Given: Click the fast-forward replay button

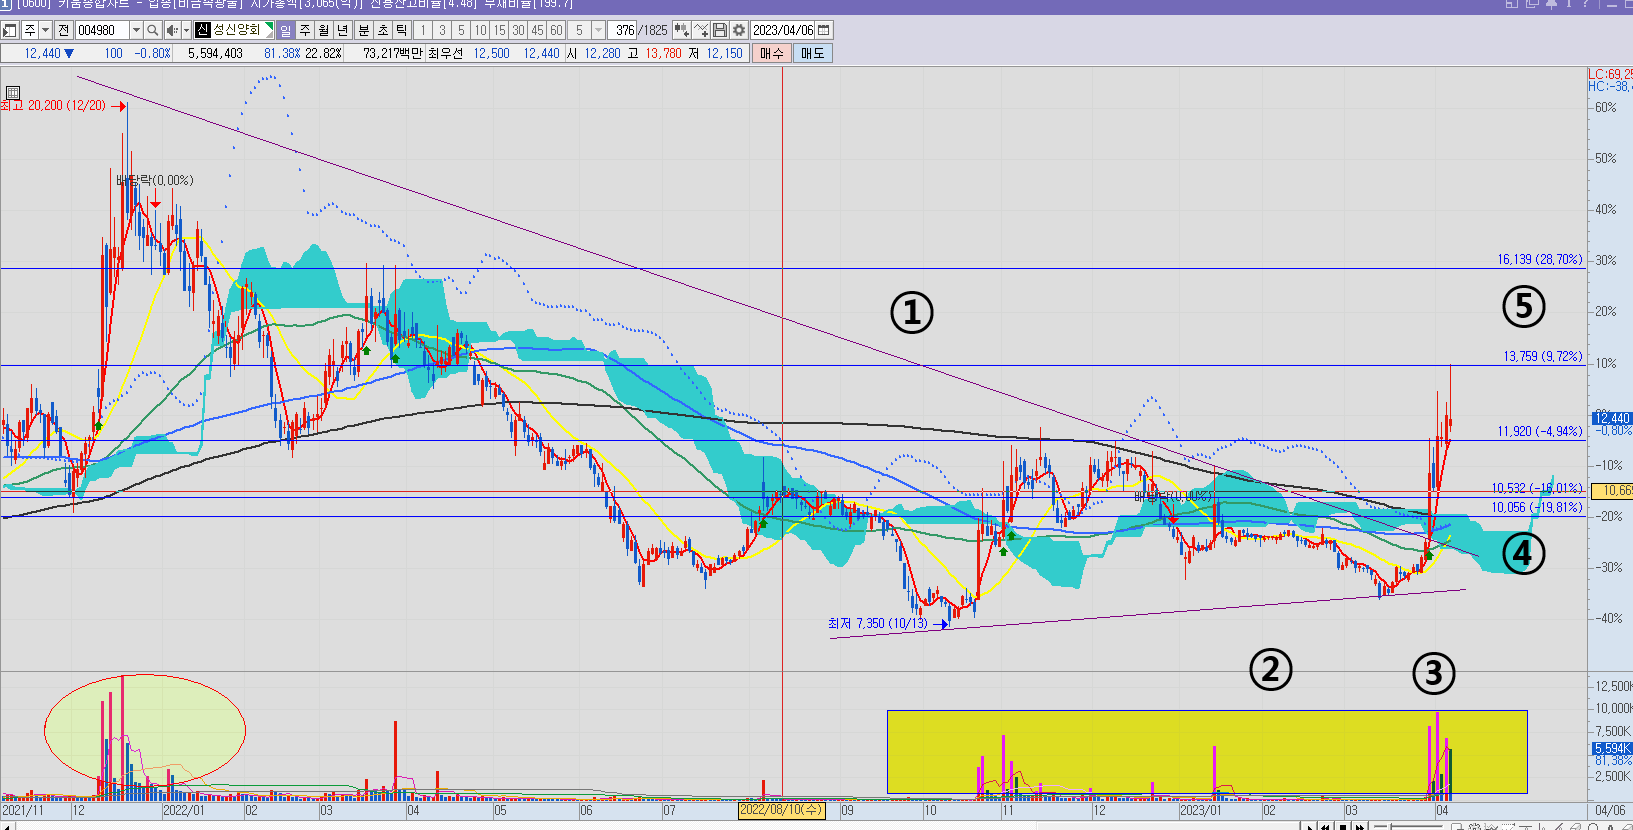Looking at the screenshot, I should click(x=1360, y=826).
